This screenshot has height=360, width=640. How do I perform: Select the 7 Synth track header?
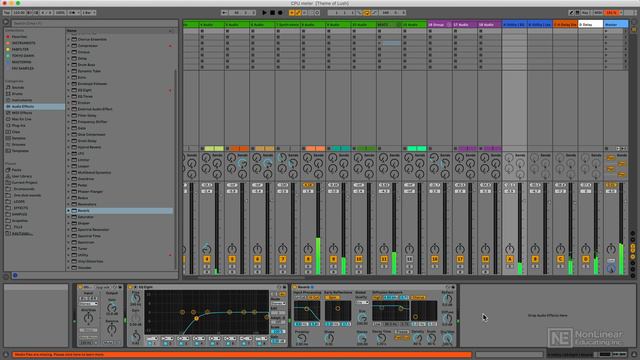click(288, 24)
